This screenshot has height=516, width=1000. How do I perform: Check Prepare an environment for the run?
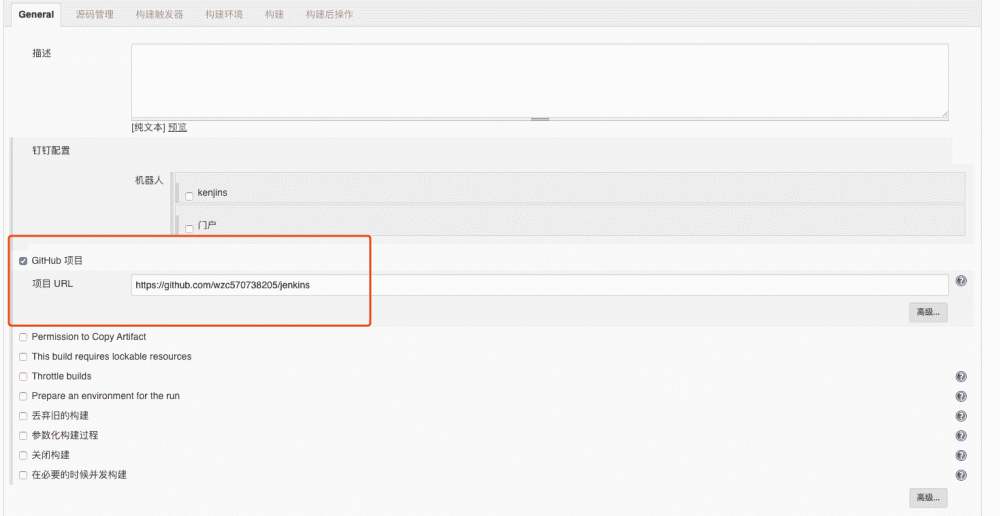[24, 396]
